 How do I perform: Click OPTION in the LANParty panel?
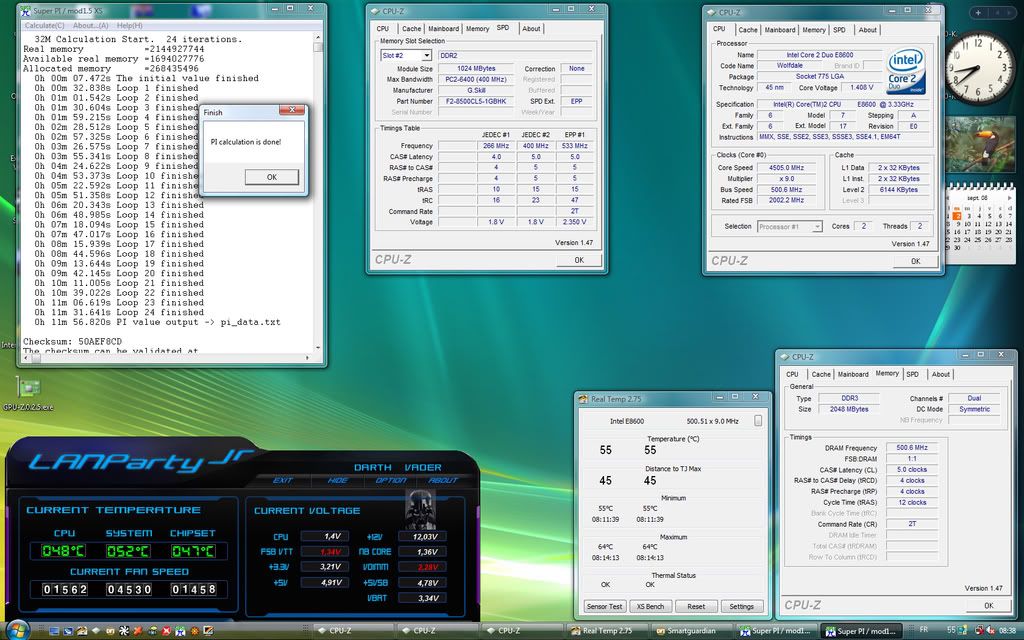coord(391,480)
